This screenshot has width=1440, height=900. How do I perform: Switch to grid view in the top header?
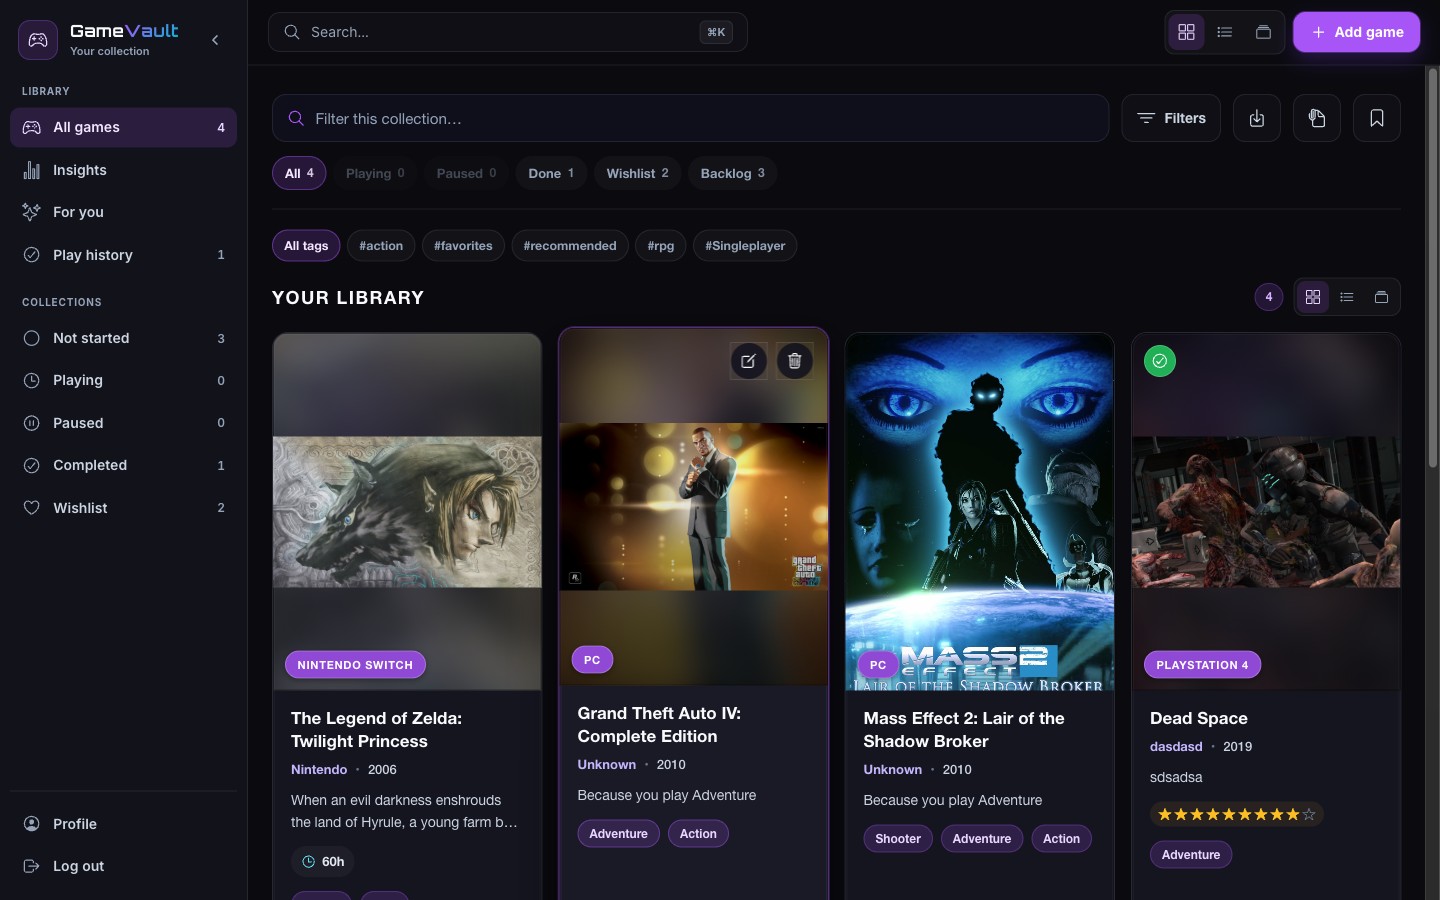1186,32
